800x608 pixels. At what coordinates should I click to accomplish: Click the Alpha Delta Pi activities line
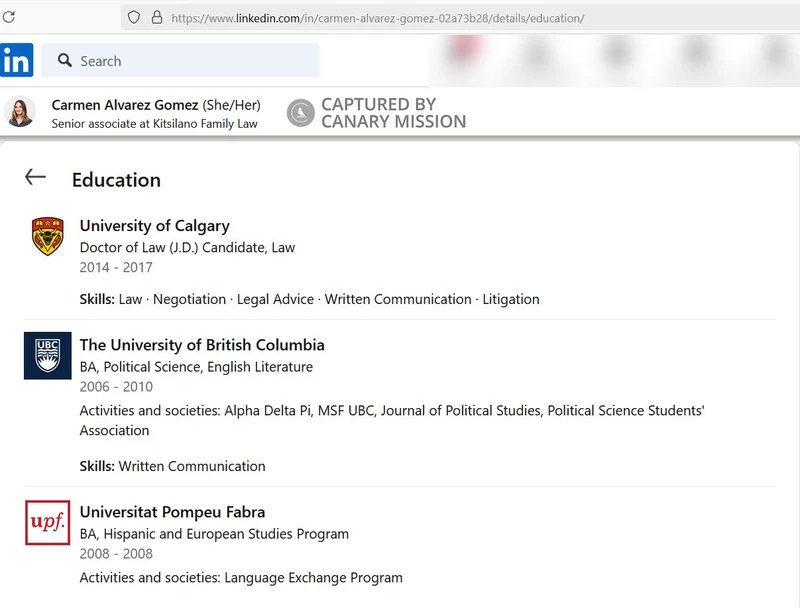tap(392, 420)
